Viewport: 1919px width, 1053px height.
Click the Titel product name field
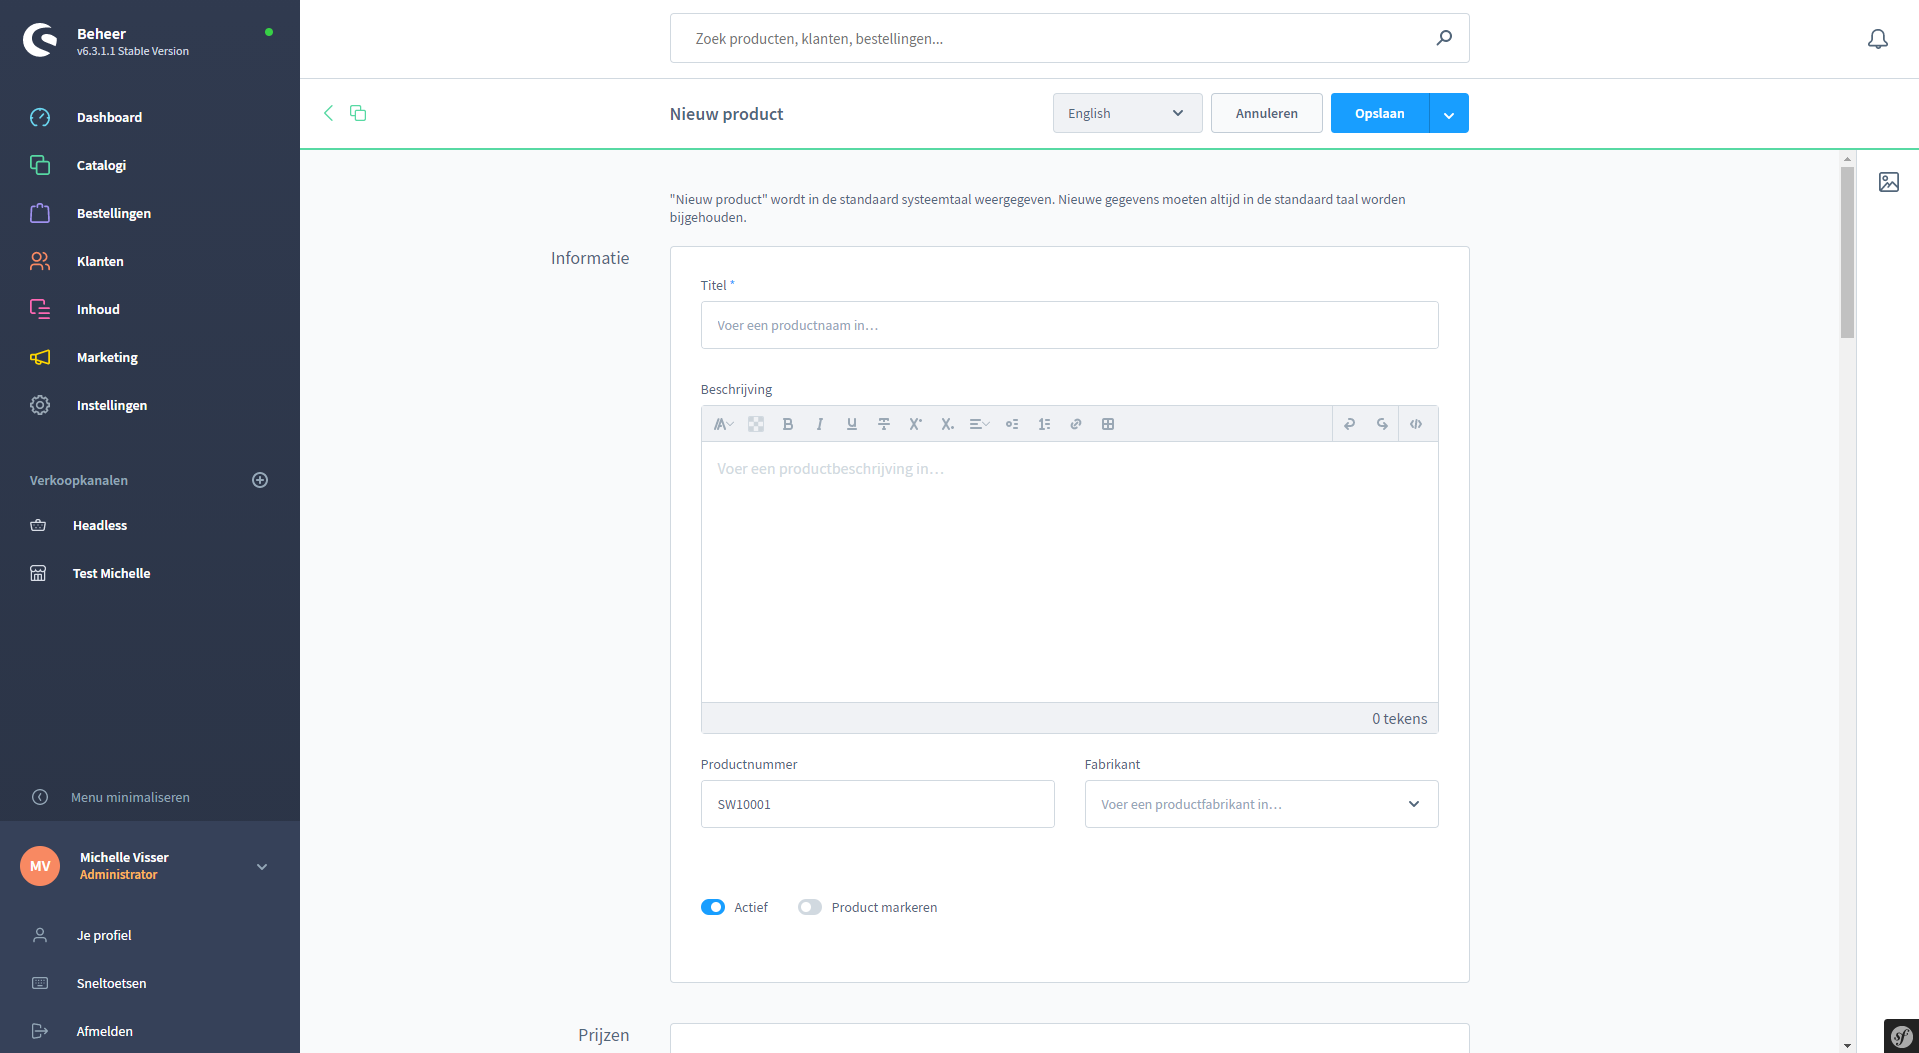[x=1069, y=325]
